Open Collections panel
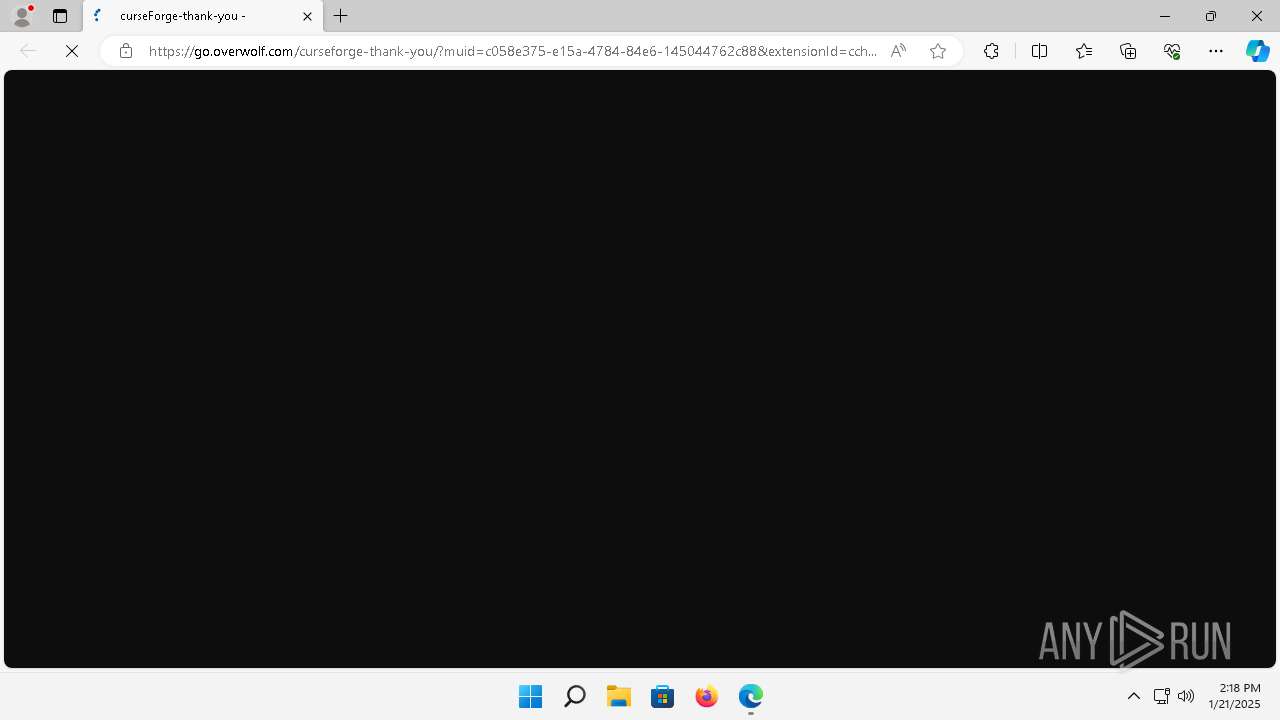Screen dimensions: 1280x720 pos(1128,51)
